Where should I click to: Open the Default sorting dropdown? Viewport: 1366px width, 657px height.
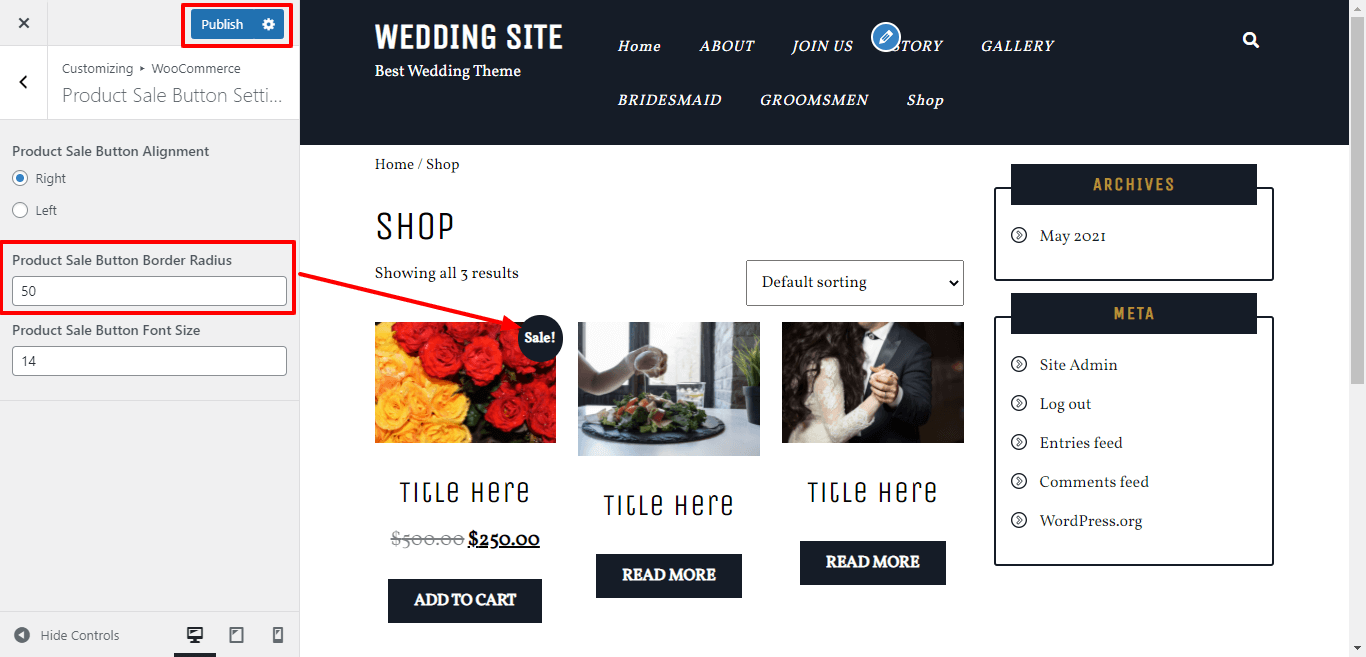tap(855, 283)
